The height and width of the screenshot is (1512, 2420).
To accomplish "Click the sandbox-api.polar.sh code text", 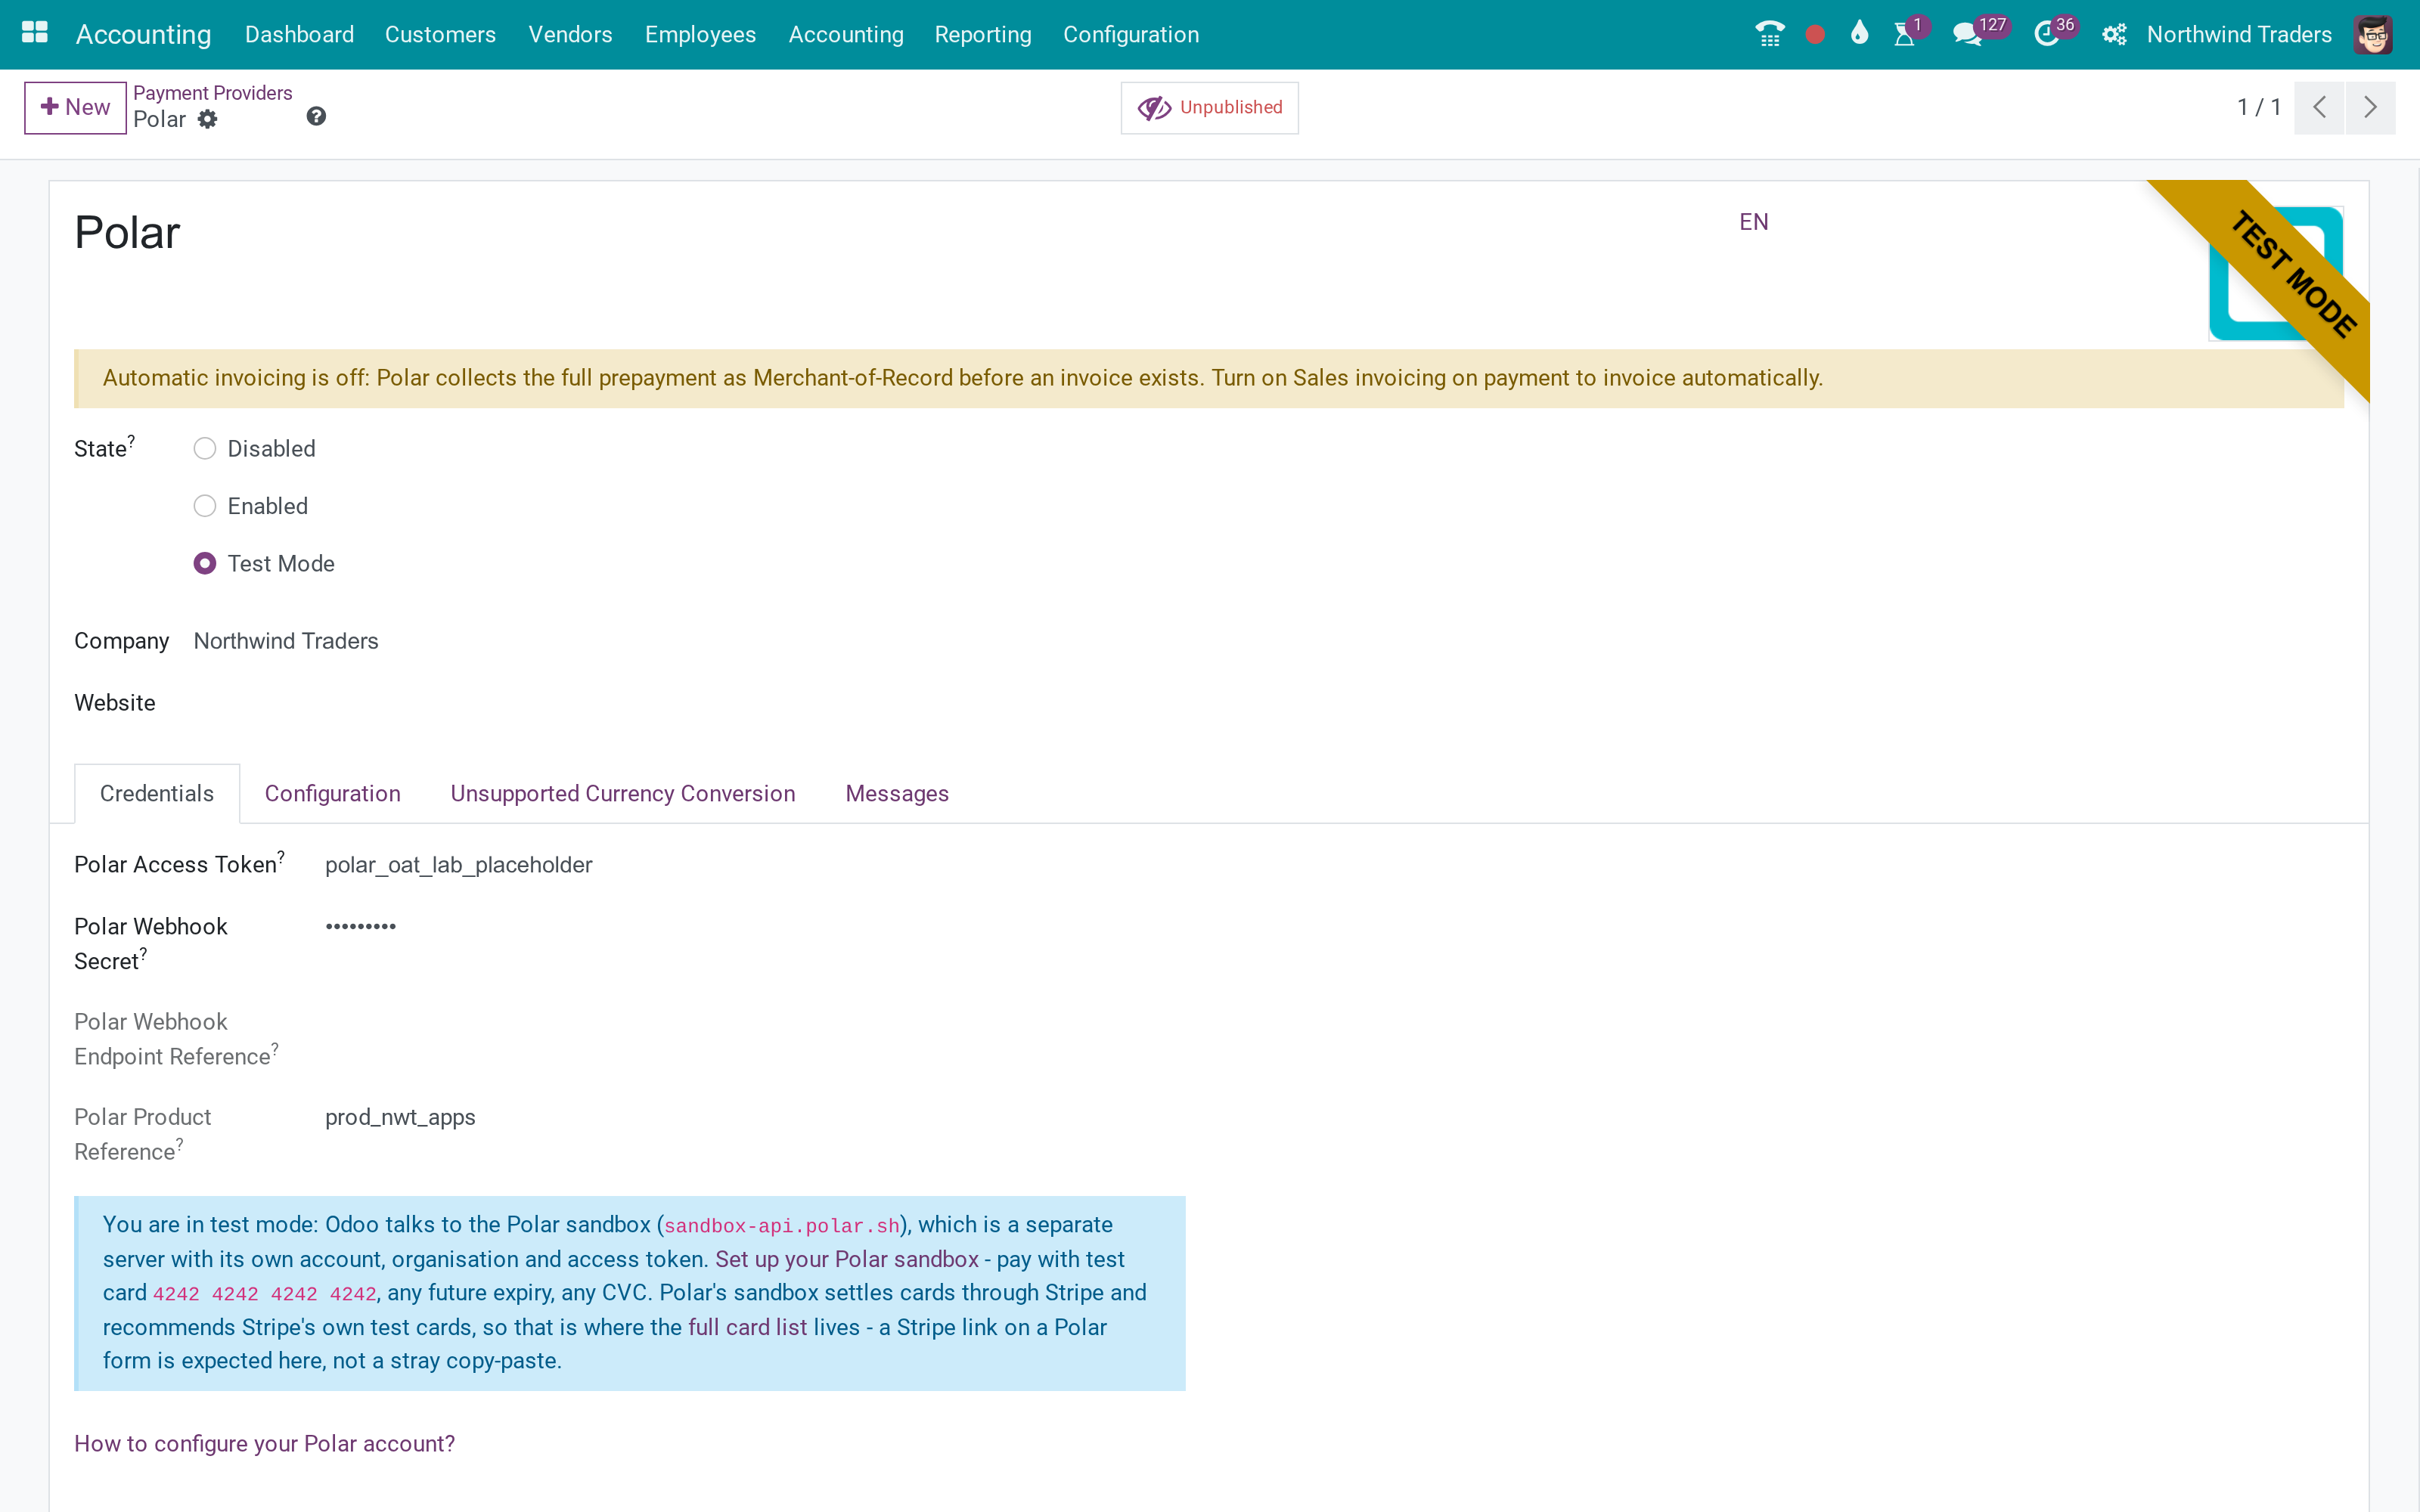I will 782,1226.
